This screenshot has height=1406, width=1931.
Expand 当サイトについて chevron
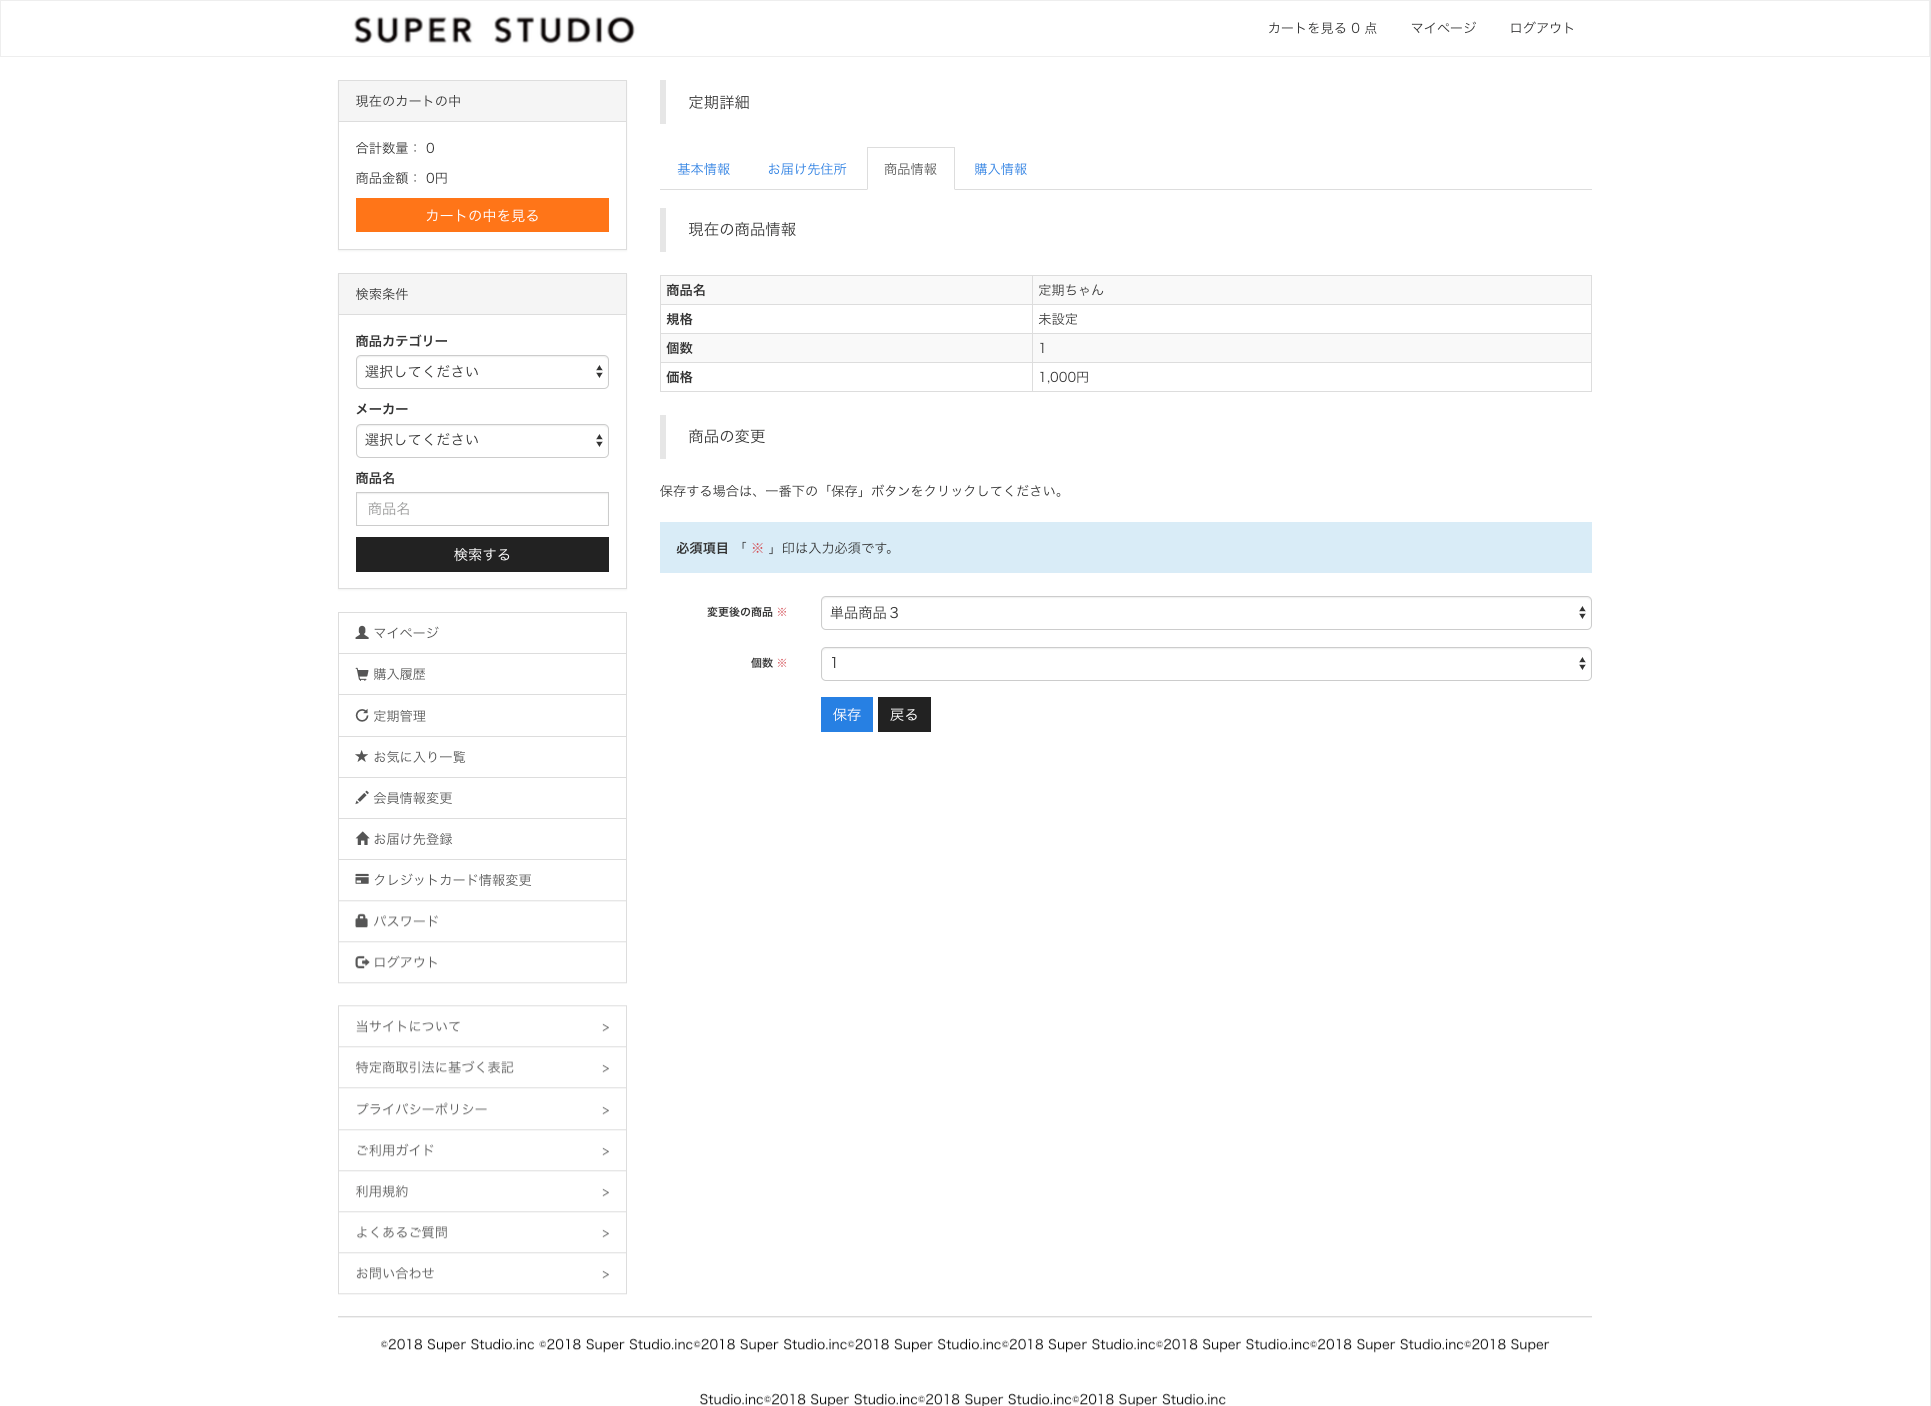[x=605, y=1027]
